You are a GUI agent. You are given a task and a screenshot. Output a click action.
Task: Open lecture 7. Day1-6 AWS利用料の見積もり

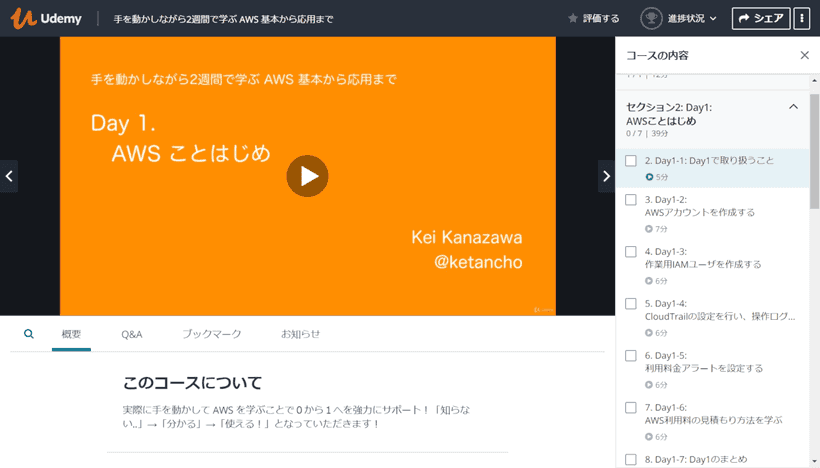pos(712,421)
